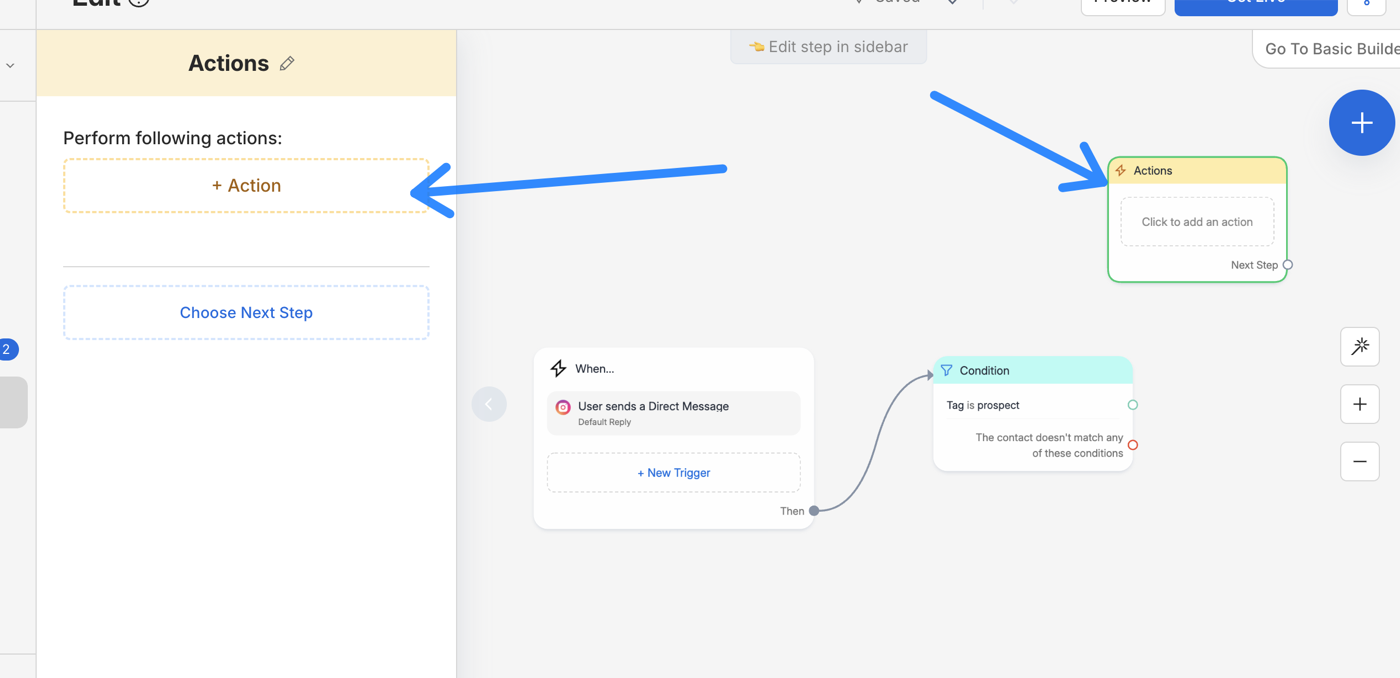Click the Choose Next Step button
The image size is (1400, 678).
246,312
